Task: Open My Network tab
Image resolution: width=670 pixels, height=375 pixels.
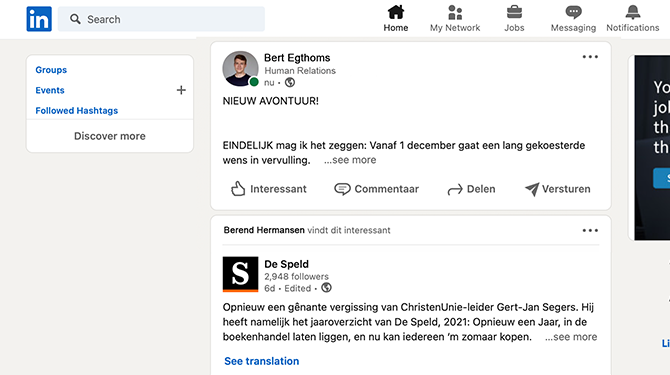Action: click(455, 19)
